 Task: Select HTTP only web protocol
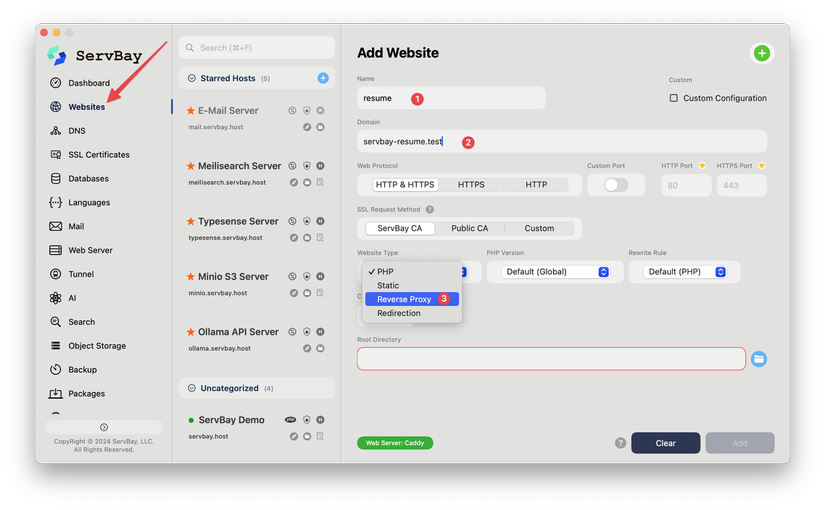pyautogui.click(x=536, y=184)
